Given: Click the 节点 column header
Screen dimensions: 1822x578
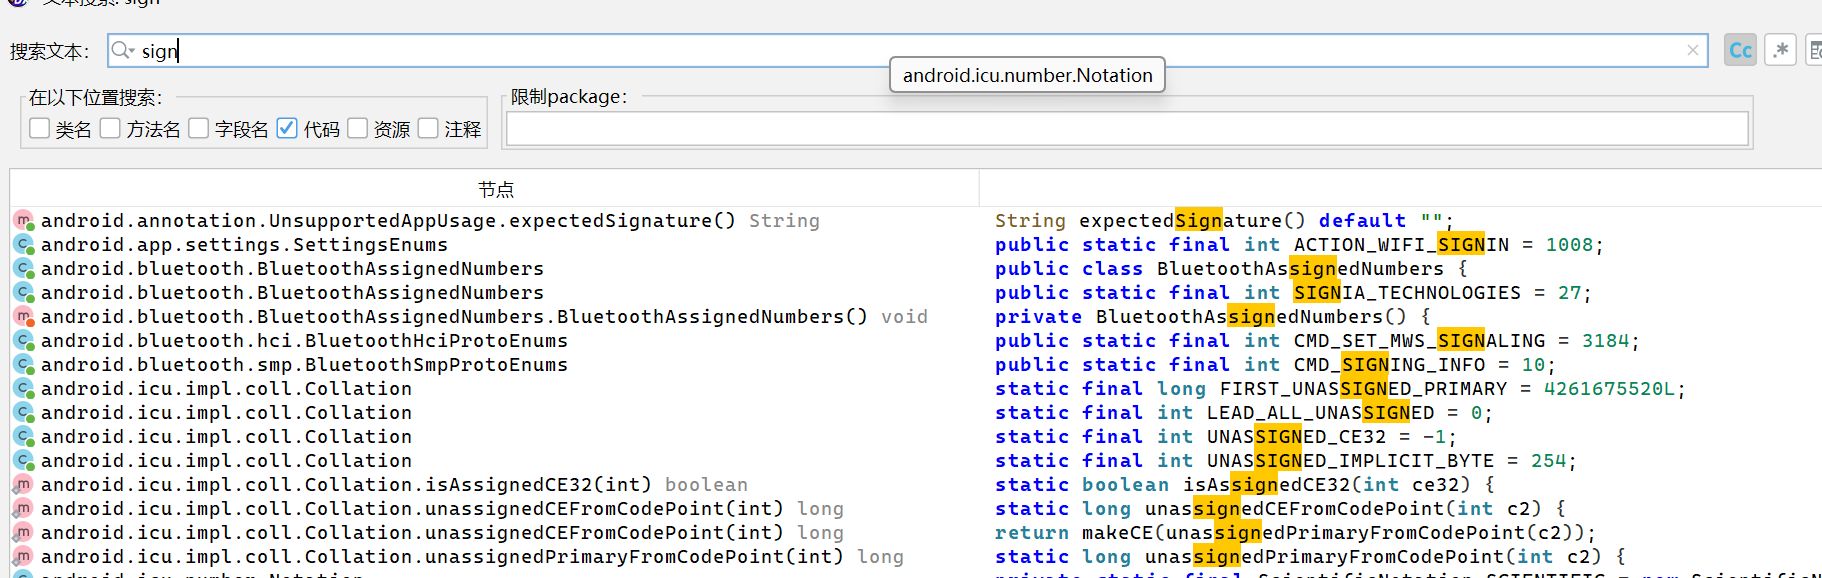Looking at the screenshot, I should [x=495, y=189].
